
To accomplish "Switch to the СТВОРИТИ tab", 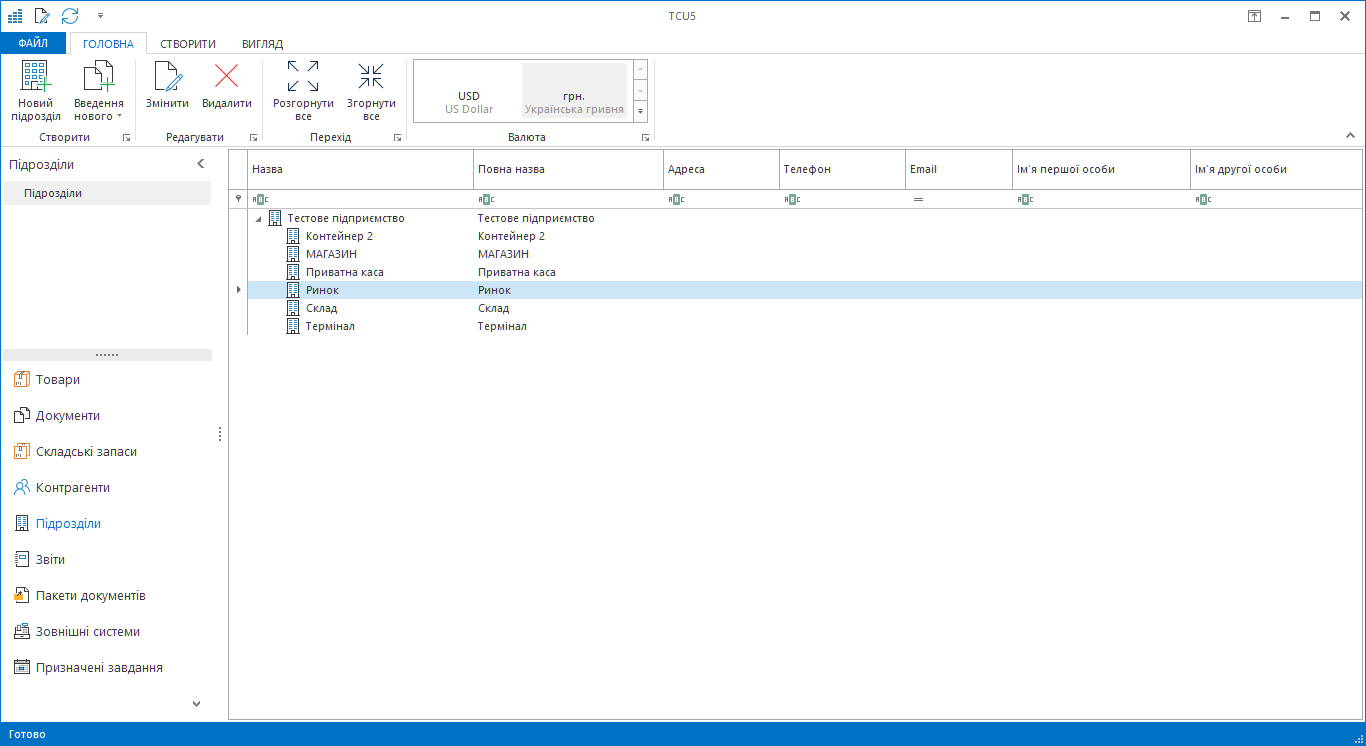I will 188,44.
